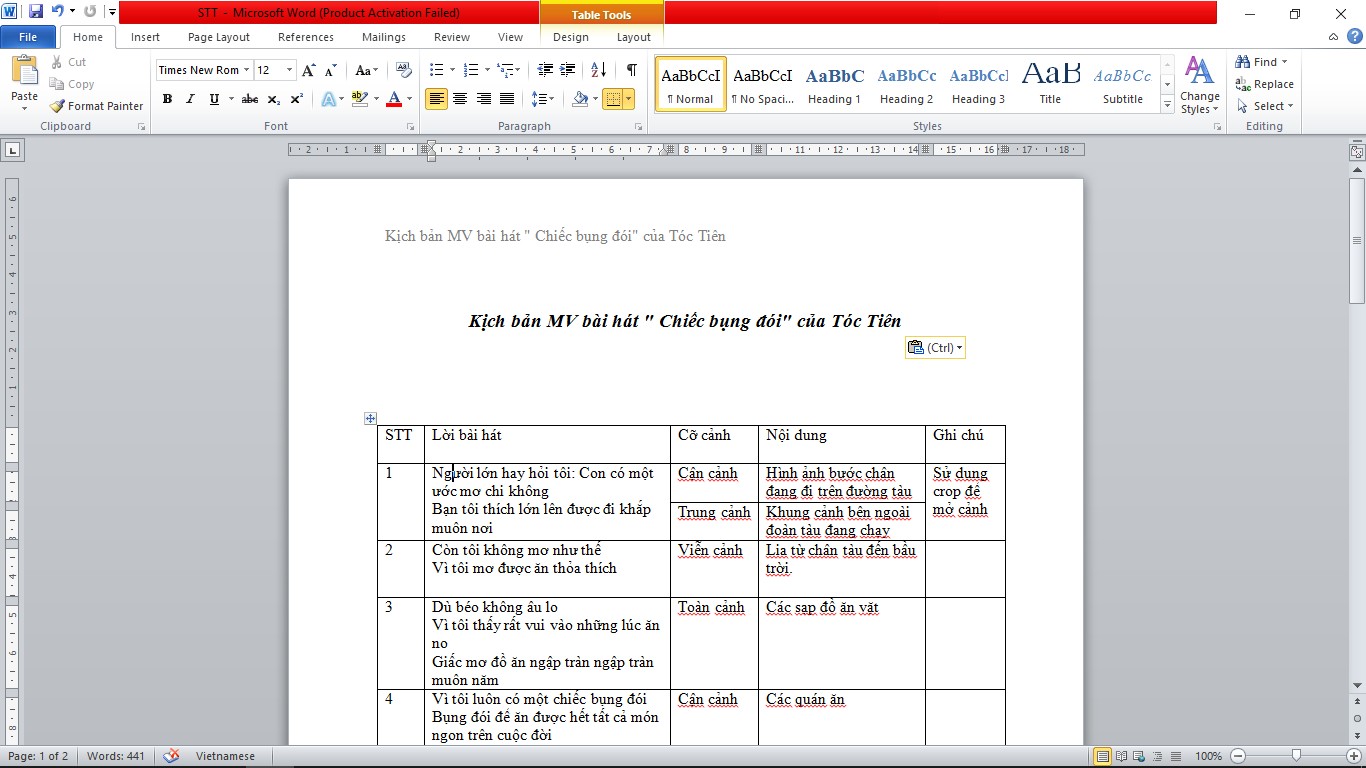Viewport: 1366px width, 768px height.
Task: Enable center alignment
Action: click(460, 99)
